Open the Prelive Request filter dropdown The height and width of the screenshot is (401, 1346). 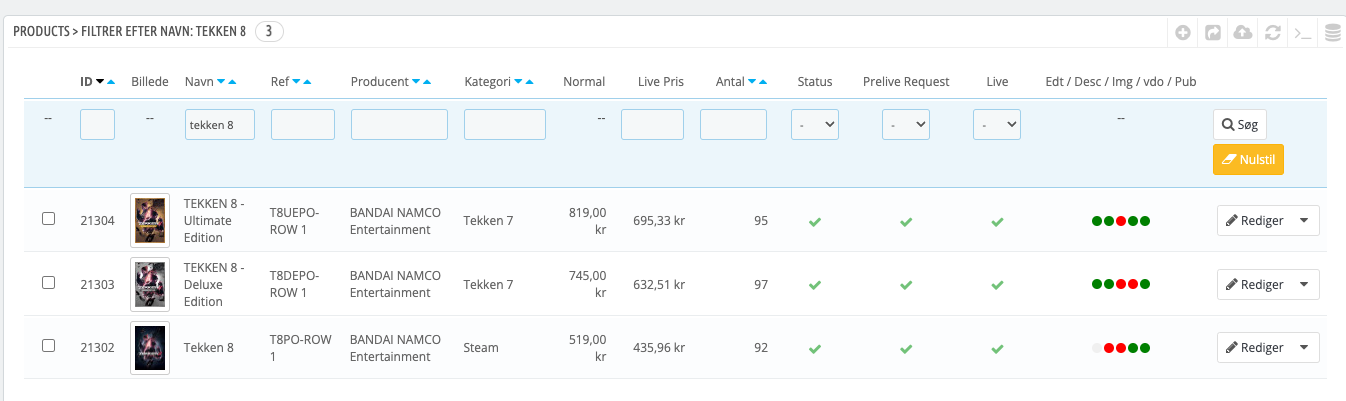click(906, 125)
